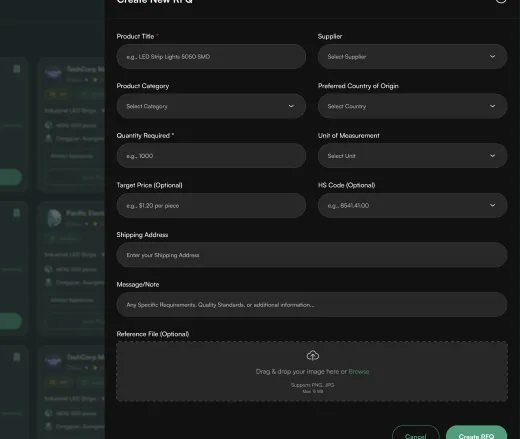The image size is (520, 439).
Task: Click the Quantity Required input field
Action: tap(211, 156)
